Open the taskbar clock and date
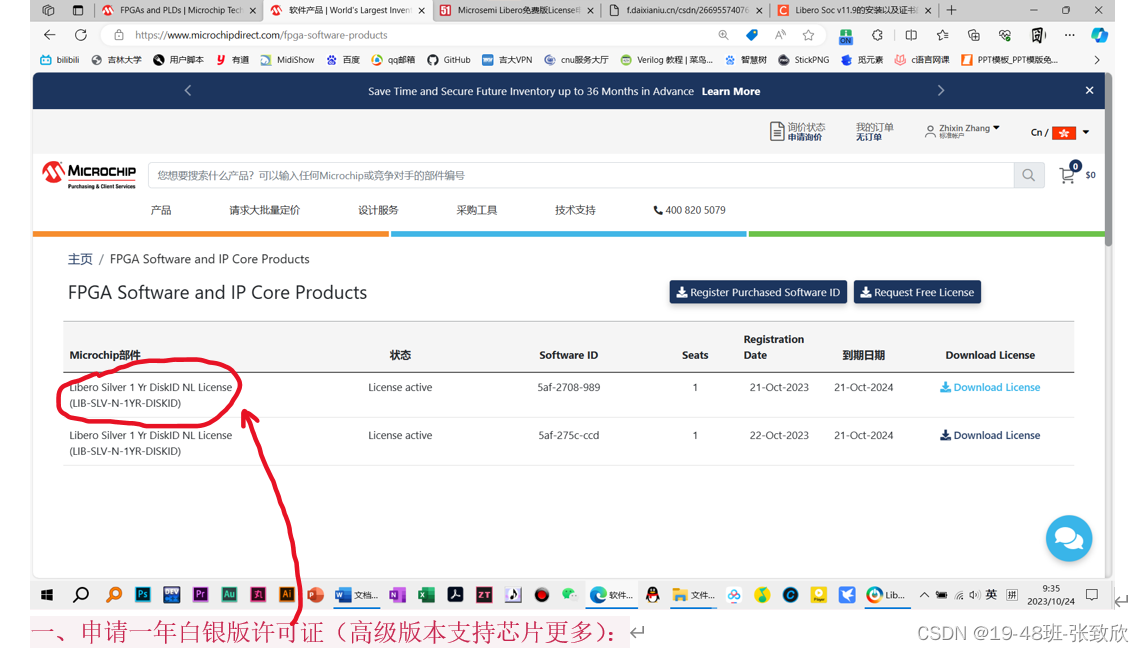1144x652 pixels. point(1051,595)
